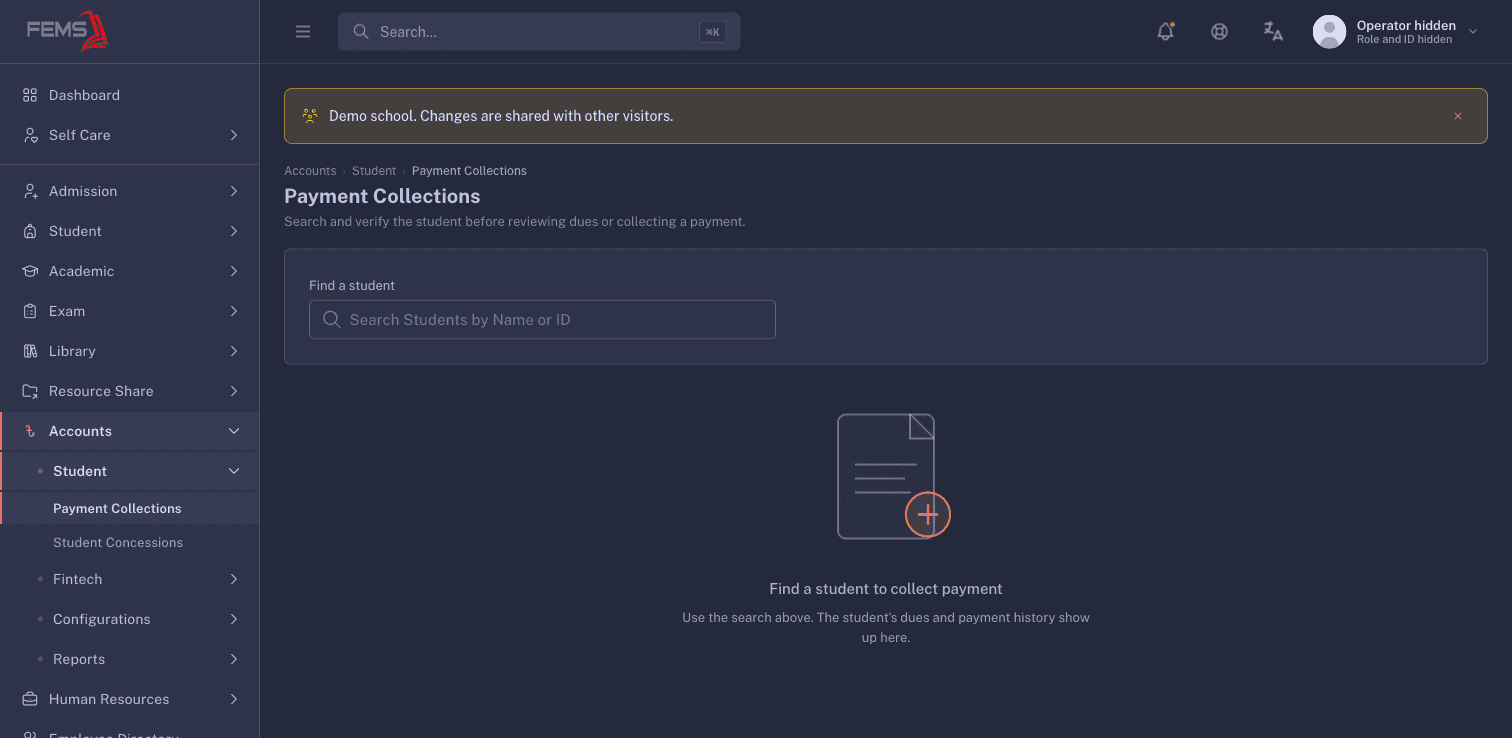Click 'Find a student to collect payment' text

[x=886, y=589]
